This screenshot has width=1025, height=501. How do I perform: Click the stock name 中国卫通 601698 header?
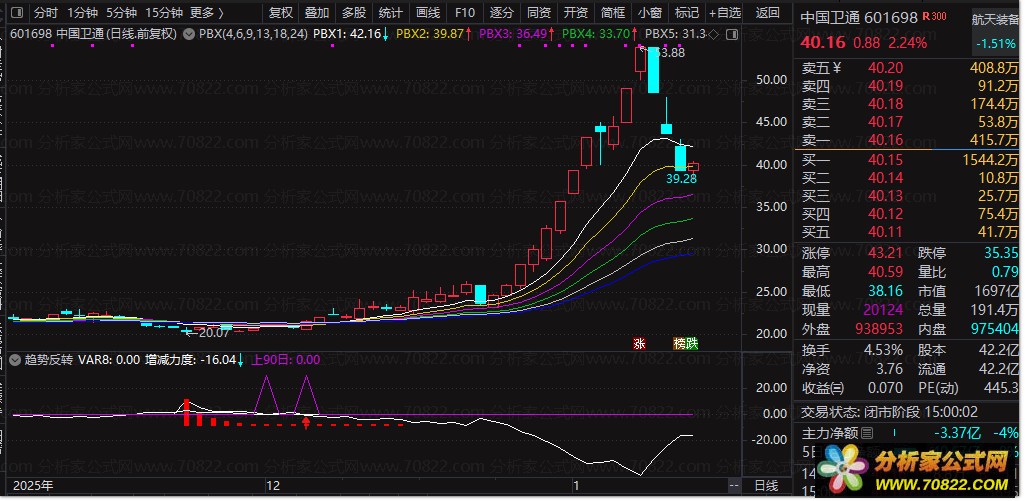pyautogui.click(x=859, y=18)
